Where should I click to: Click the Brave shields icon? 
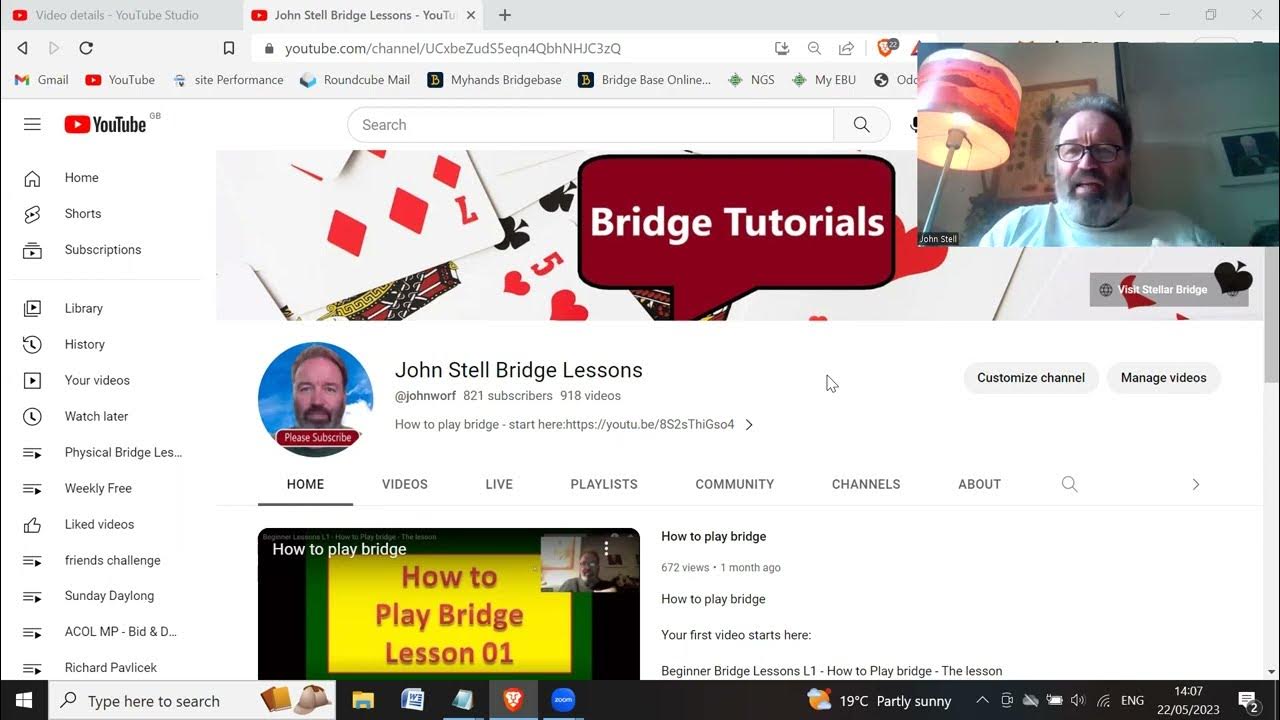886,47
